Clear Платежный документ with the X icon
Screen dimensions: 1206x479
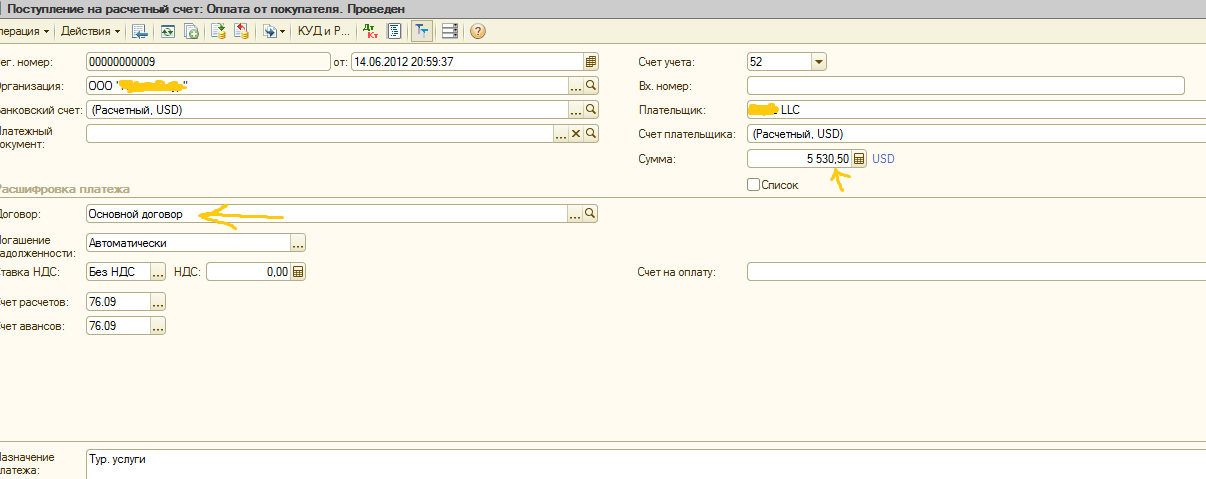point(575,134)
